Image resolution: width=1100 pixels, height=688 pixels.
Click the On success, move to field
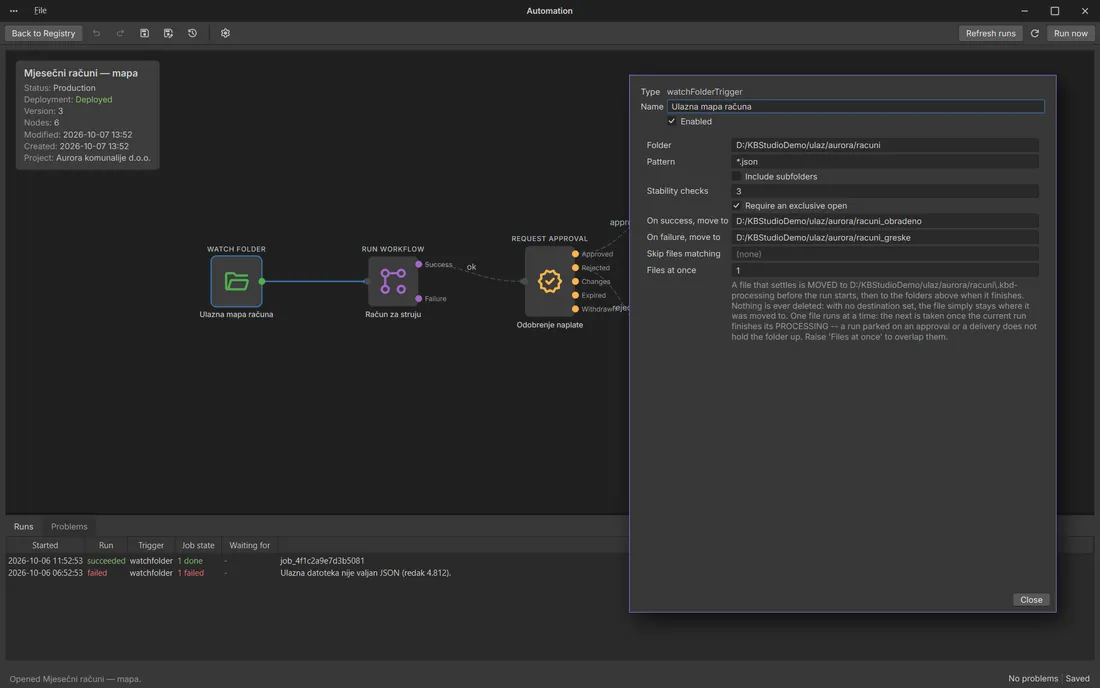885,221
